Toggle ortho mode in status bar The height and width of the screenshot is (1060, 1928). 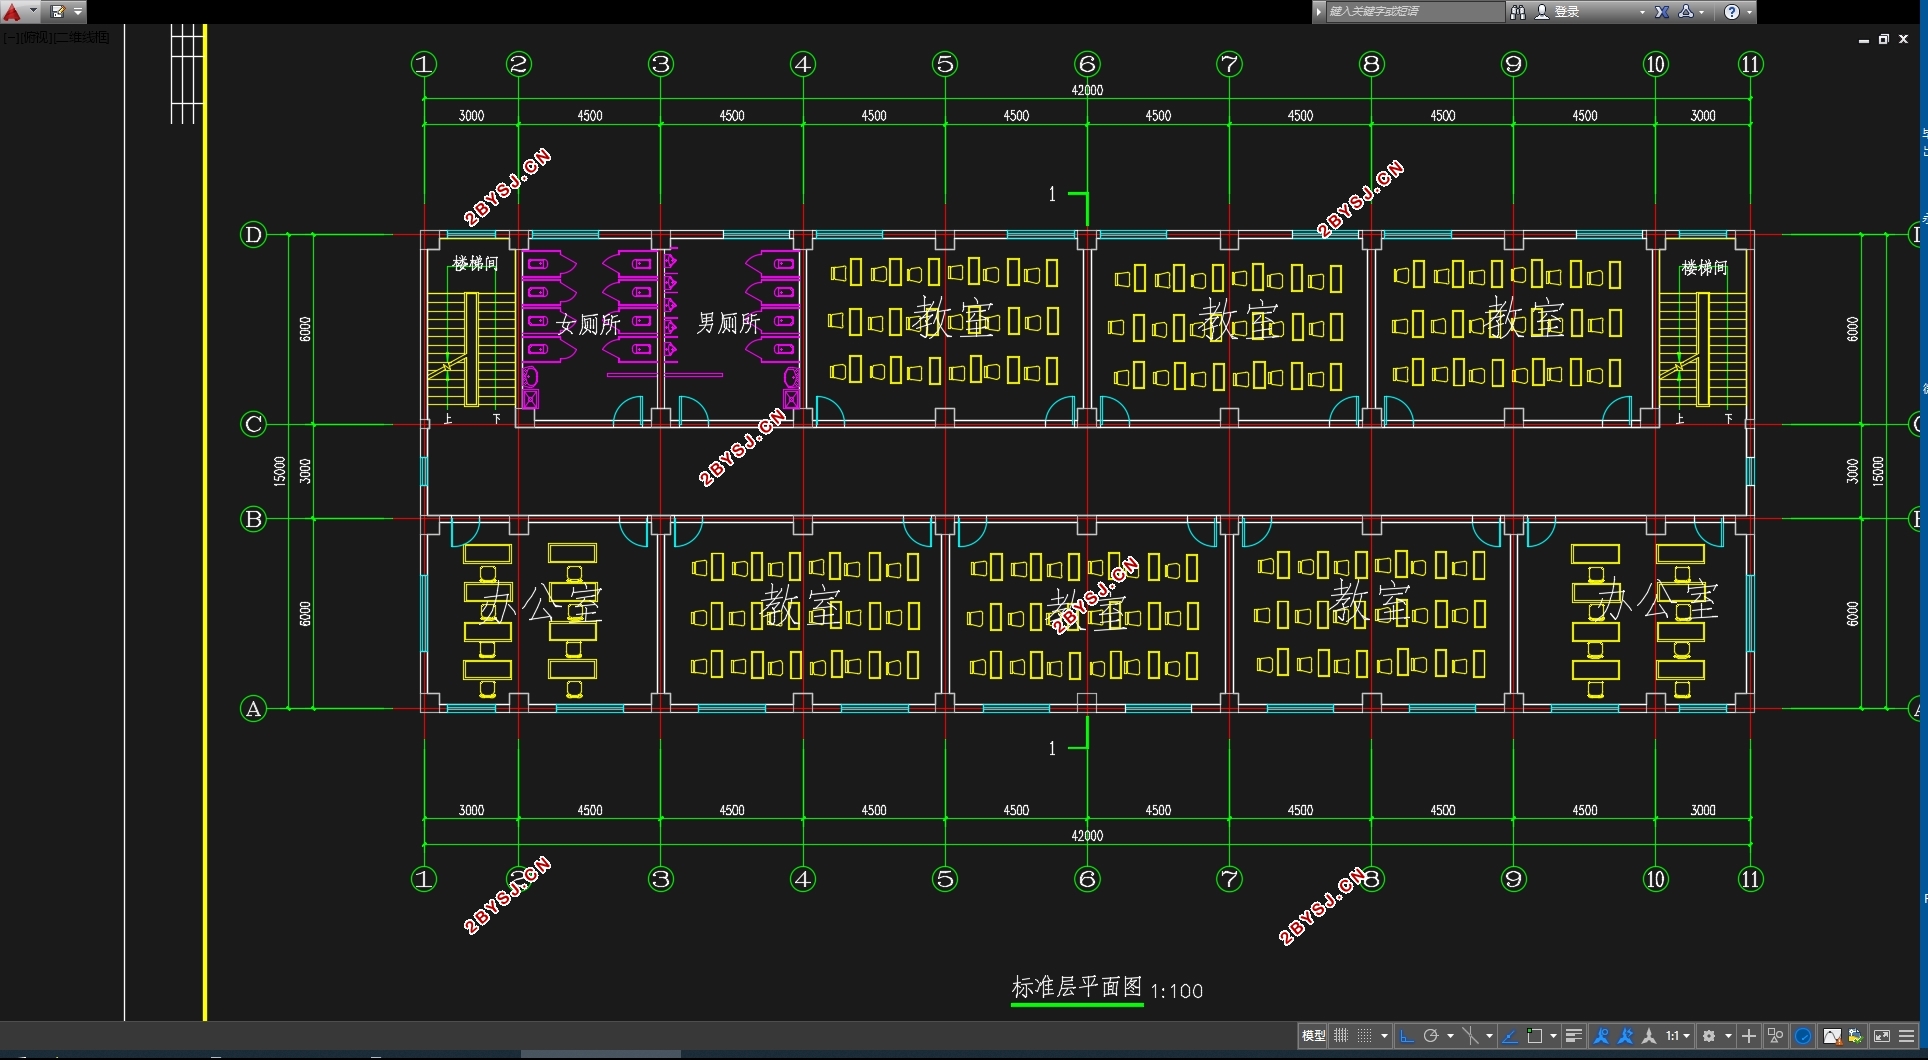coord(1406,1036)
